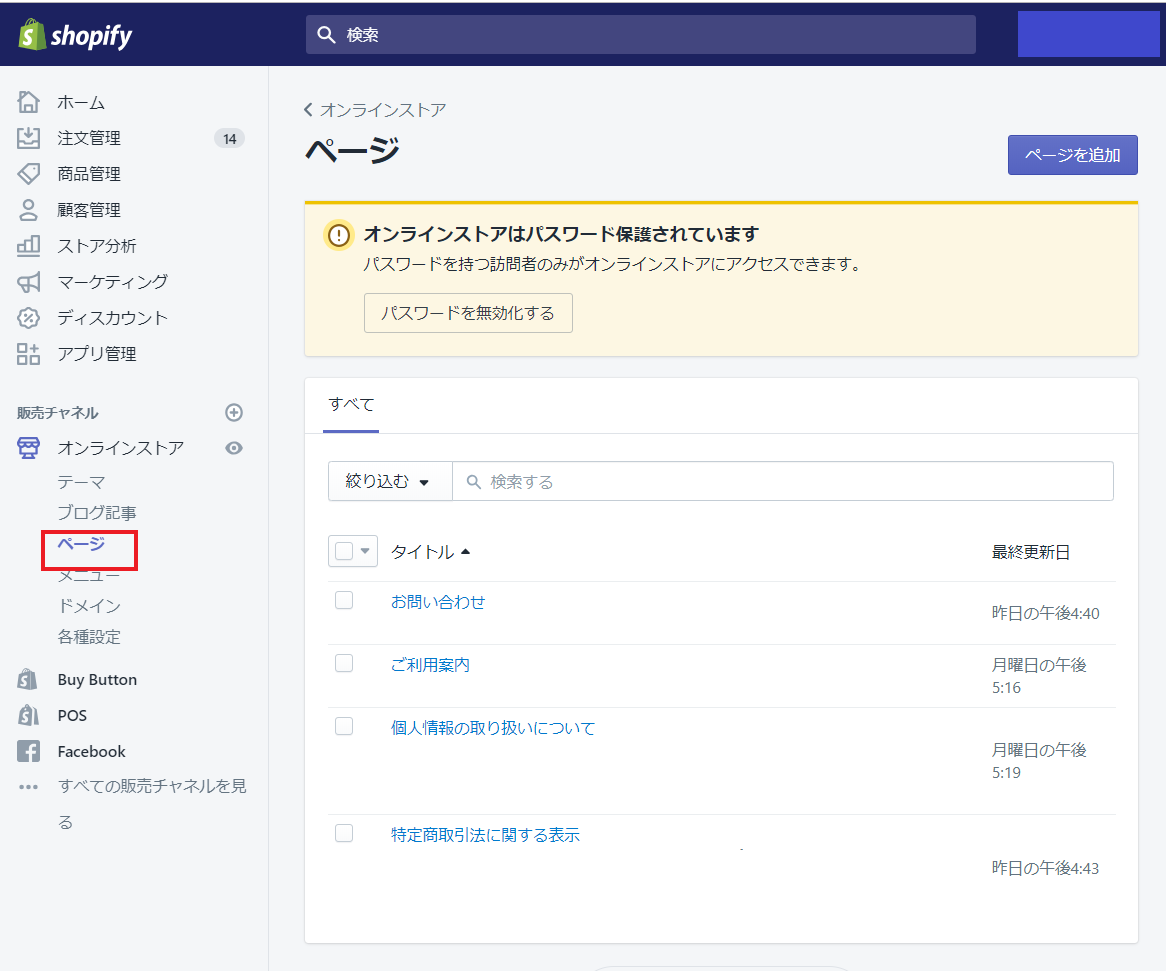The height and width of the screenshot is (971, 1166).
Task: Open the お問い合わせ page link
Action: click(438, 602)
